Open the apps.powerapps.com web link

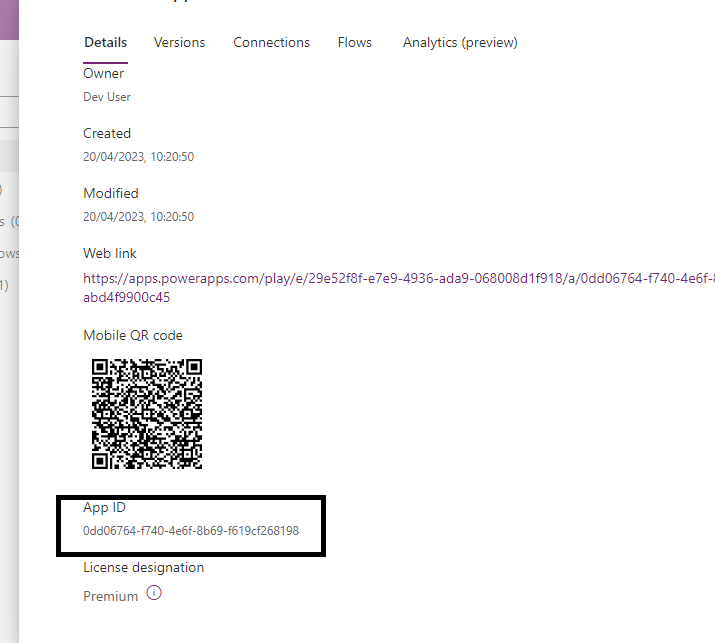coord(399,287)
